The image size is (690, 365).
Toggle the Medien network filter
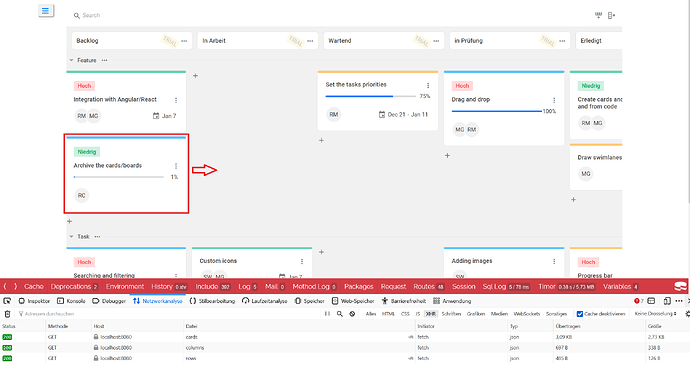499,314
